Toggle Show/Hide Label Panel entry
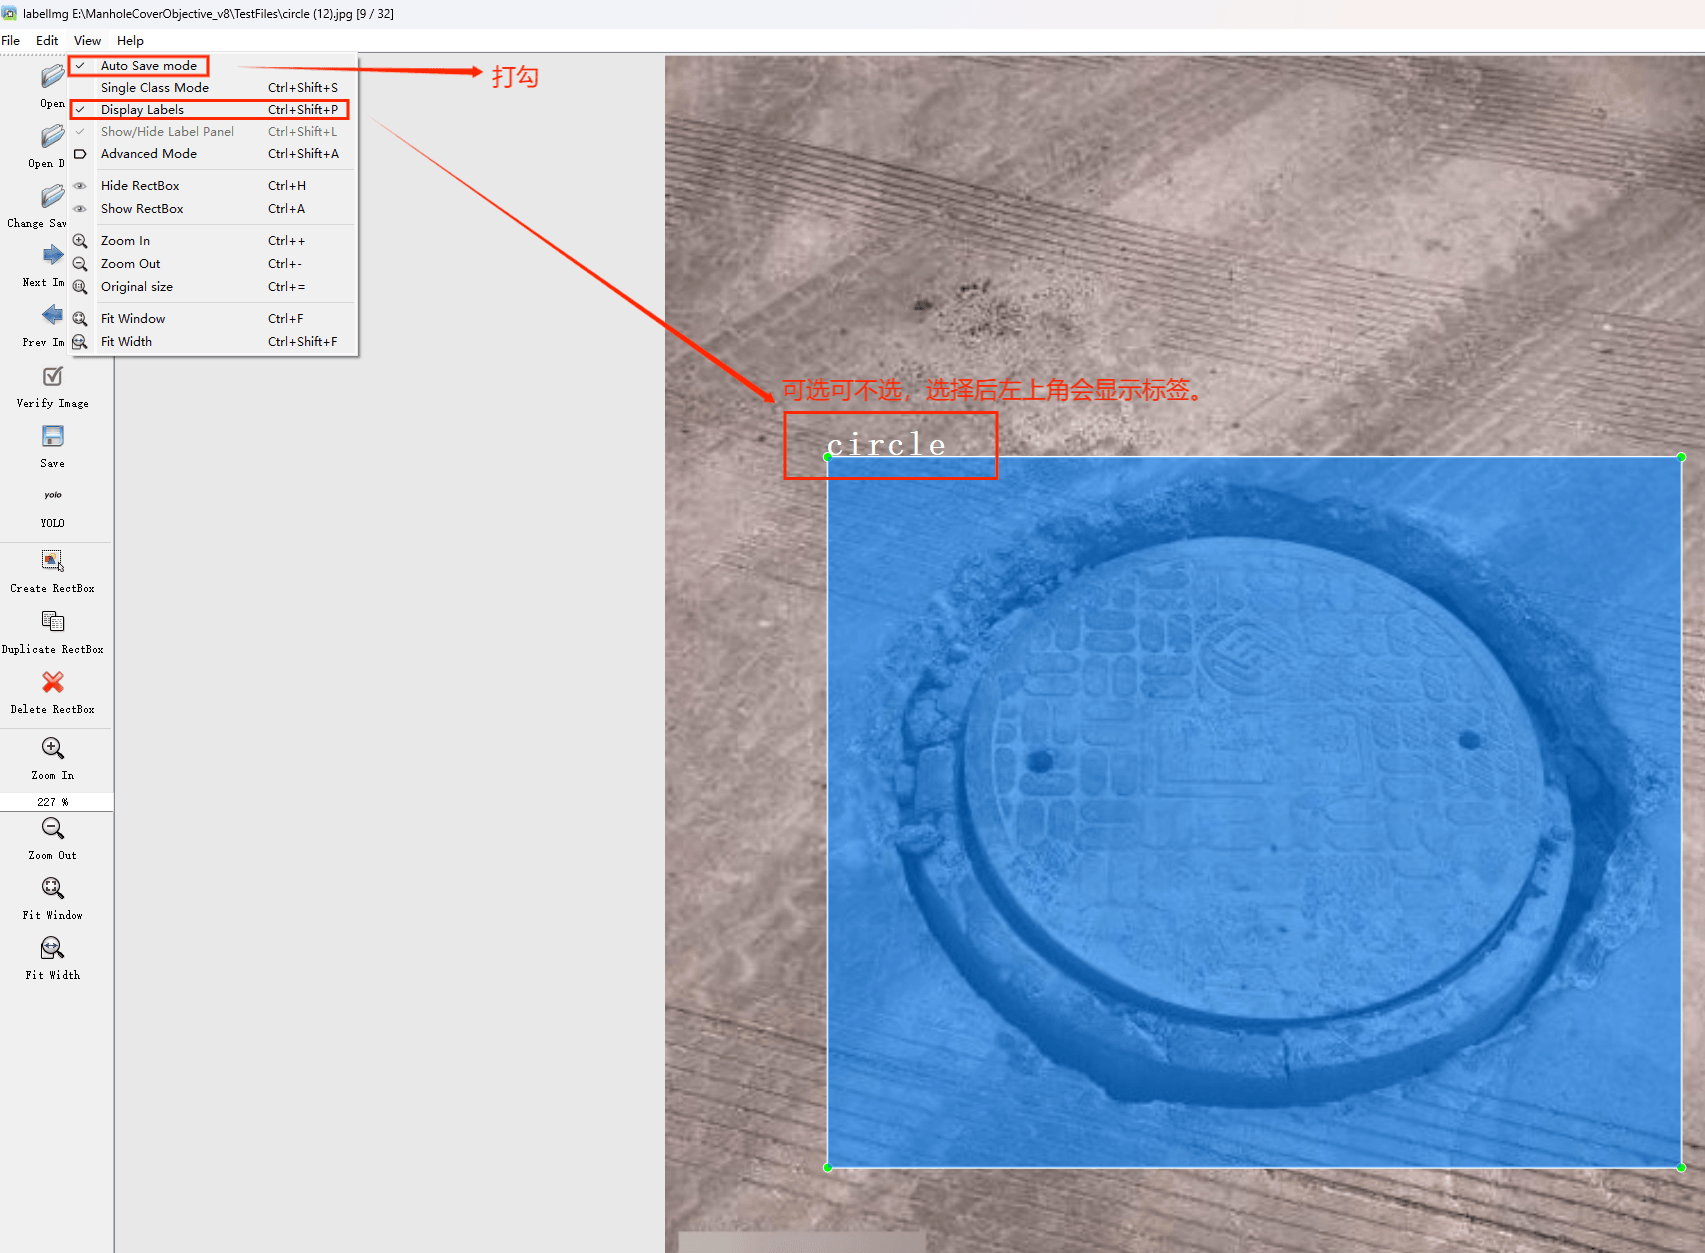The image size is (1705, 1253). click(212, 132)
